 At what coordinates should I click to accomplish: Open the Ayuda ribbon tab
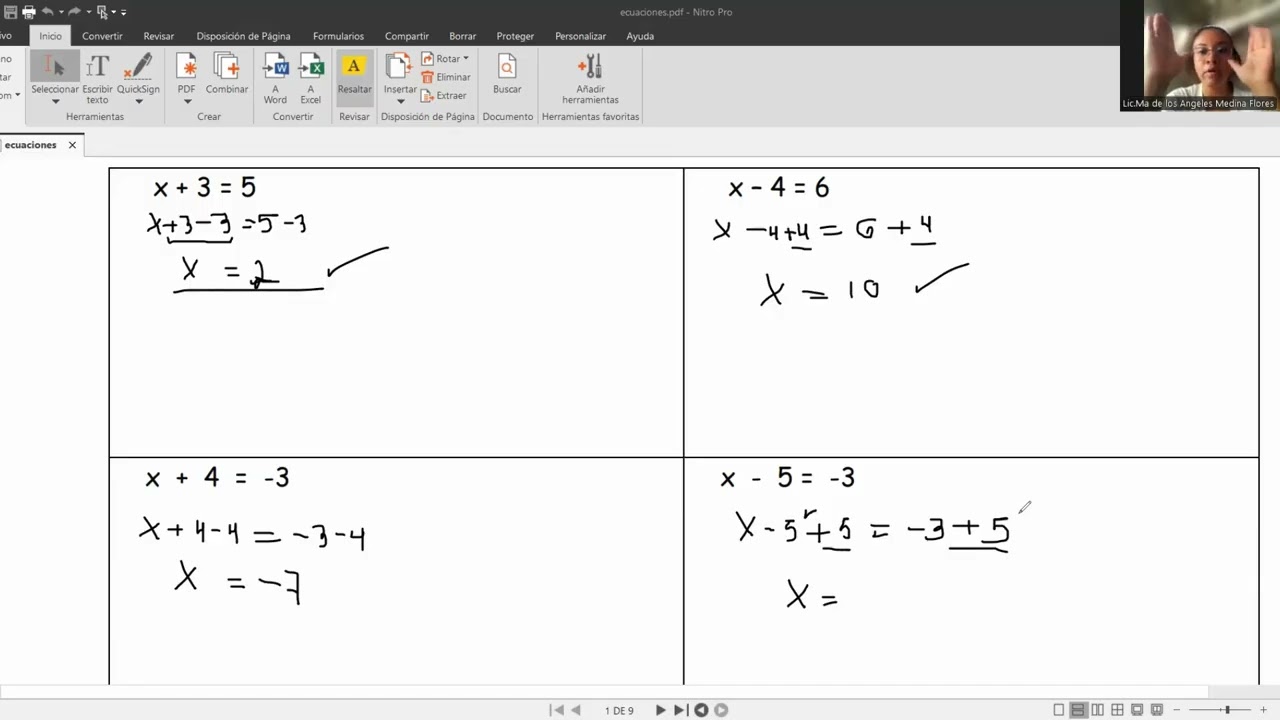[640, 36]
